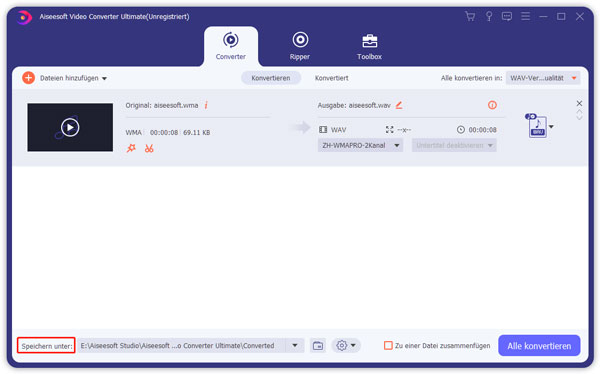Click the scissors cut icon
Image resolution: width=600 pixels, height=374 pixels.
[x=149, y=148]
